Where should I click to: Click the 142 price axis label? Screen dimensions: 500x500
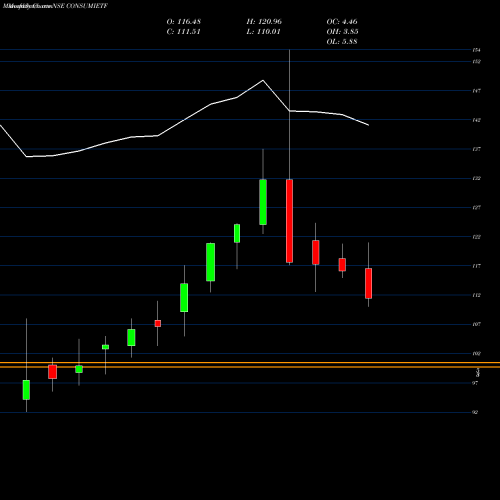[476, 120]
